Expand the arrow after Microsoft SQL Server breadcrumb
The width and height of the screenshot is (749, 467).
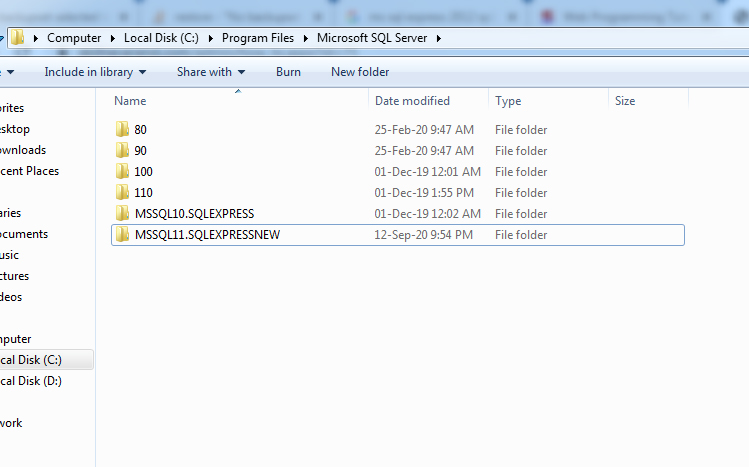(439, 38)
